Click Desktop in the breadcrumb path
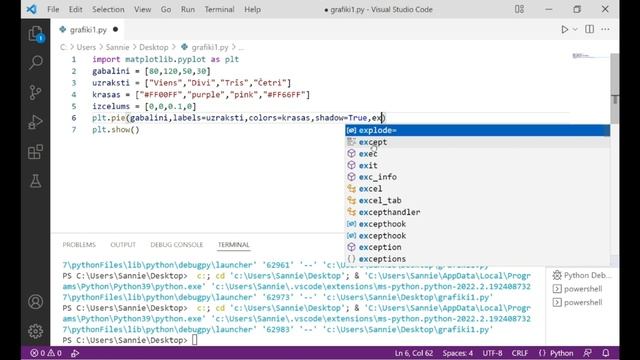640x360 pixels. coord(153,47)
